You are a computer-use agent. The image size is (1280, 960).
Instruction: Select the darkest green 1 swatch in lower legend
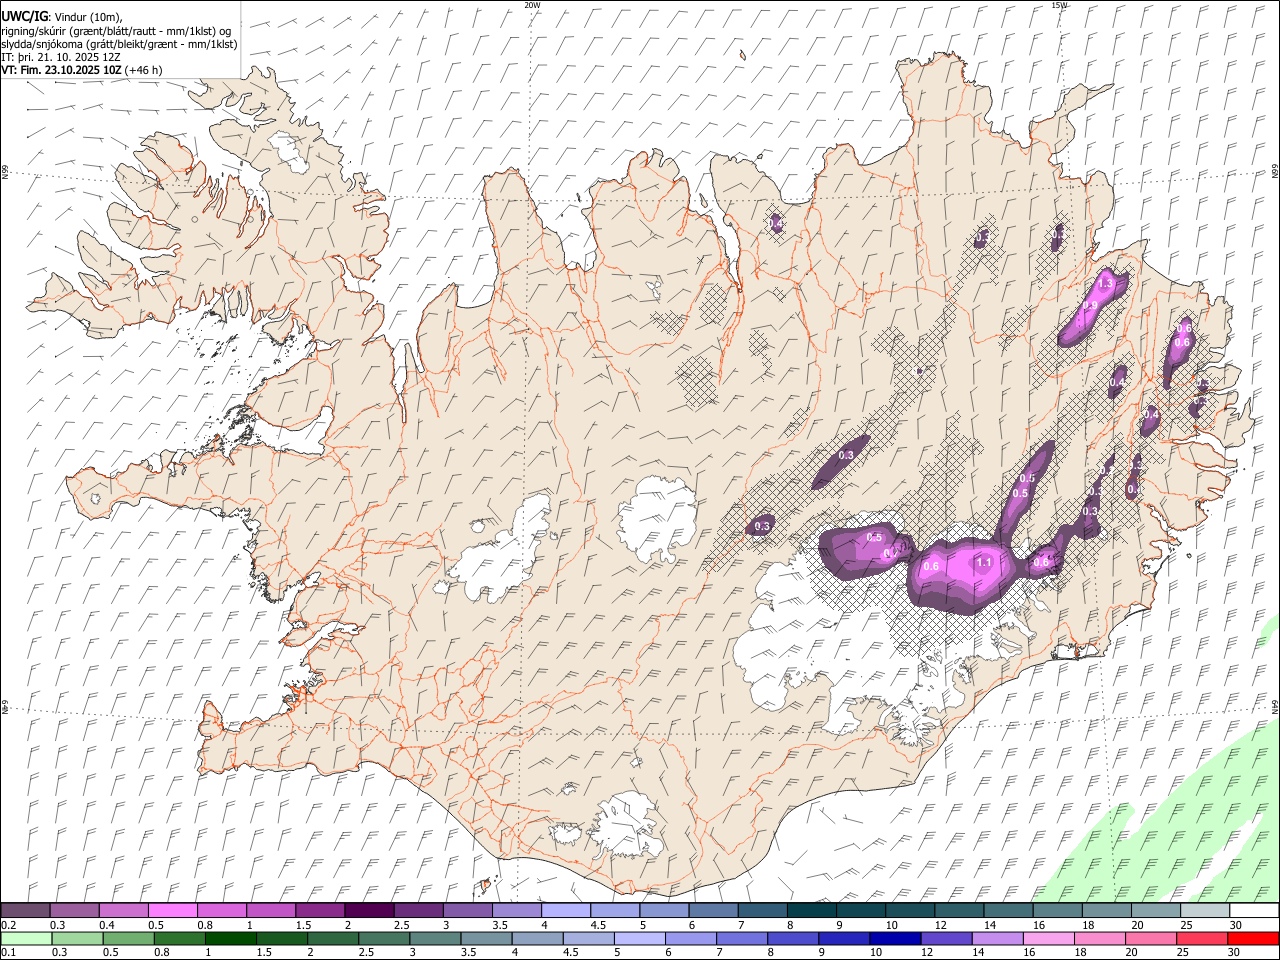click(230, 938)
